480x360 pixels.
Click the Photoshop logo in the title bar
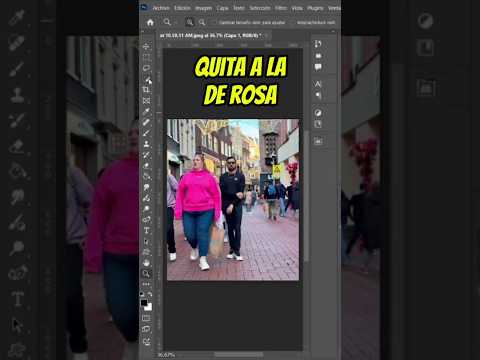pos(144,8)
